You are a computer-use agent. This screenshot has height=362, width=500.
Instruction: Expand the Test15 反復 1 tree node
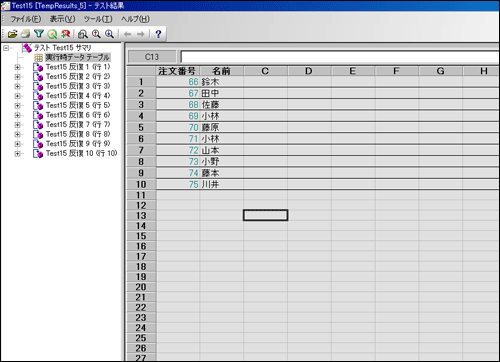17,67
